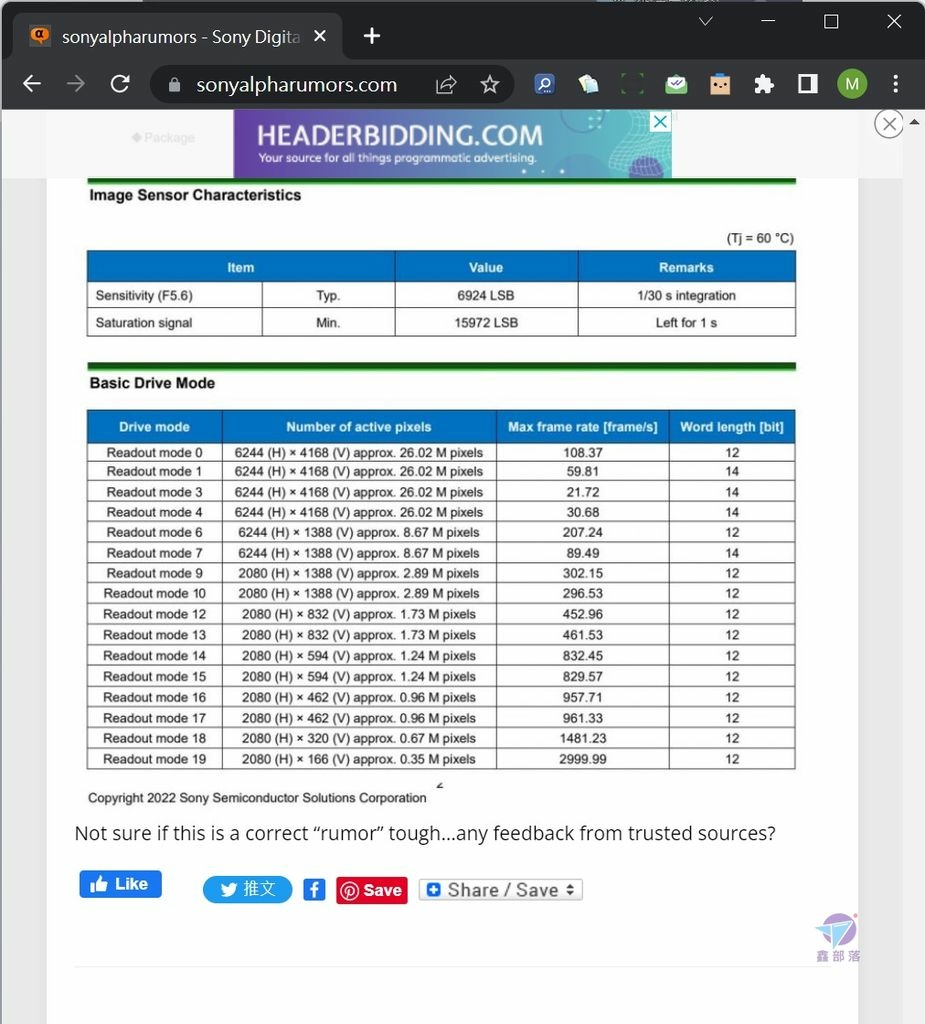Image resolution: width=925 pixels, height=1024 pixels.
Task: Click the 'Number of active pixels' header
Action: click(359, 426)
